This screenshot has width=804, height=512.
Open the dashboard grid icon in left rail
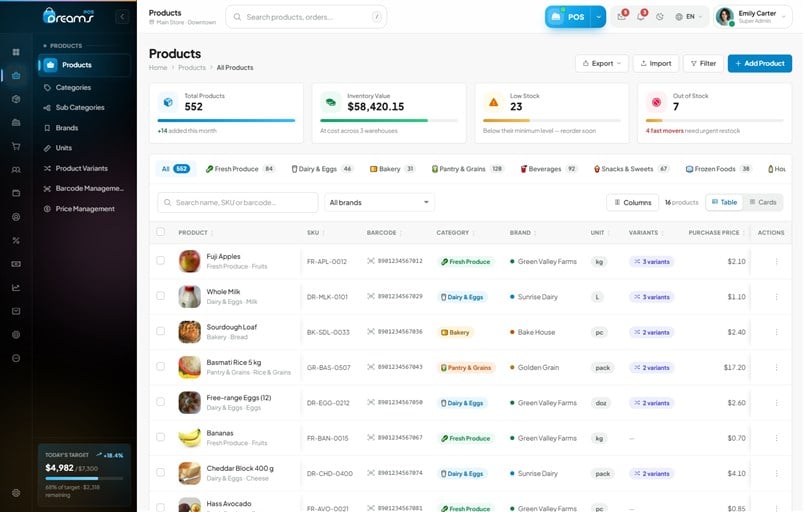tap(16, 52)
